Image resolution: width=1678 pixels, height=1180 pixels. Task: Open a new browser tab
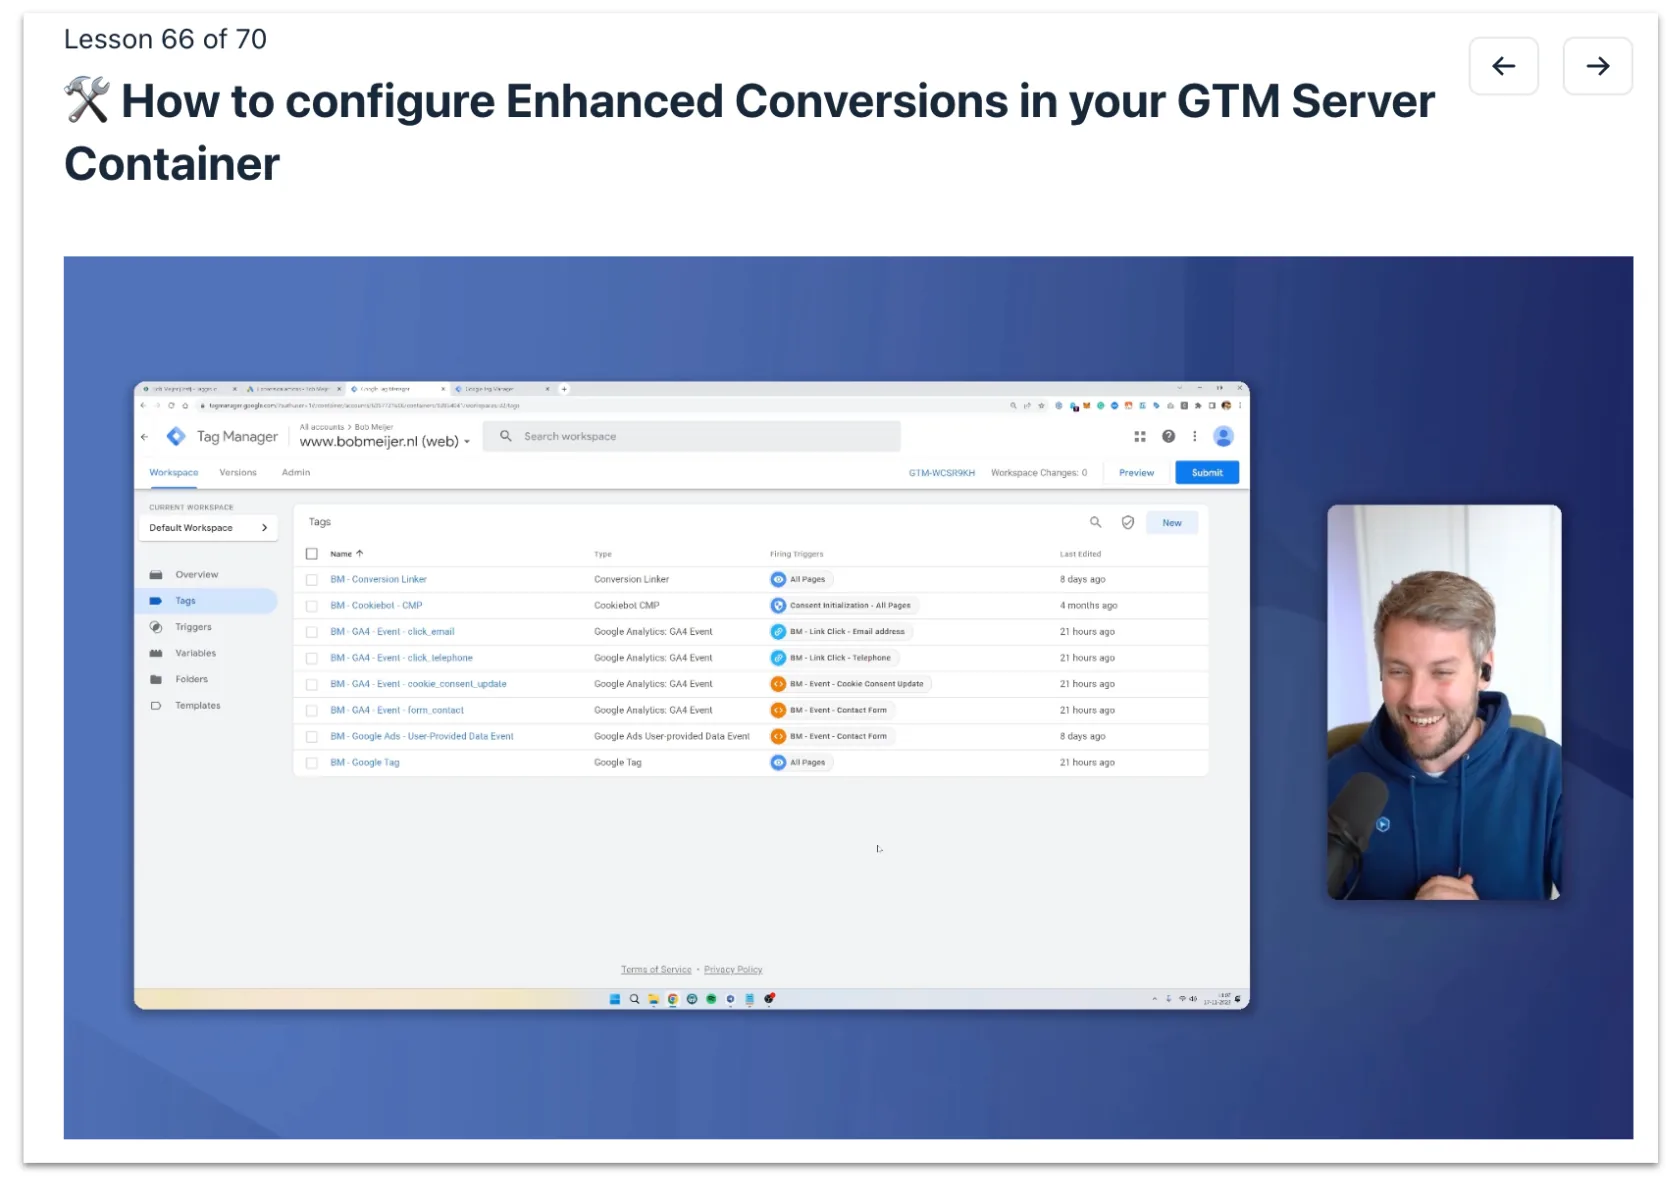[564, 389]
